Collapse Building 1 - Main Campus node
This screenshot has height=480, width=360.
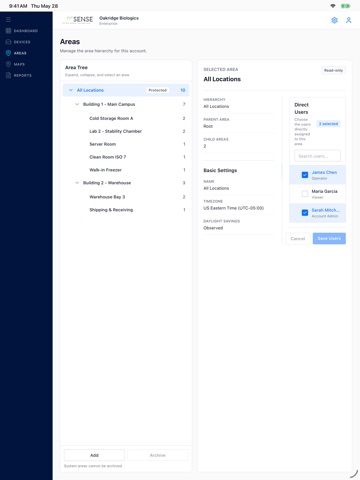click(x=77, y=104)
